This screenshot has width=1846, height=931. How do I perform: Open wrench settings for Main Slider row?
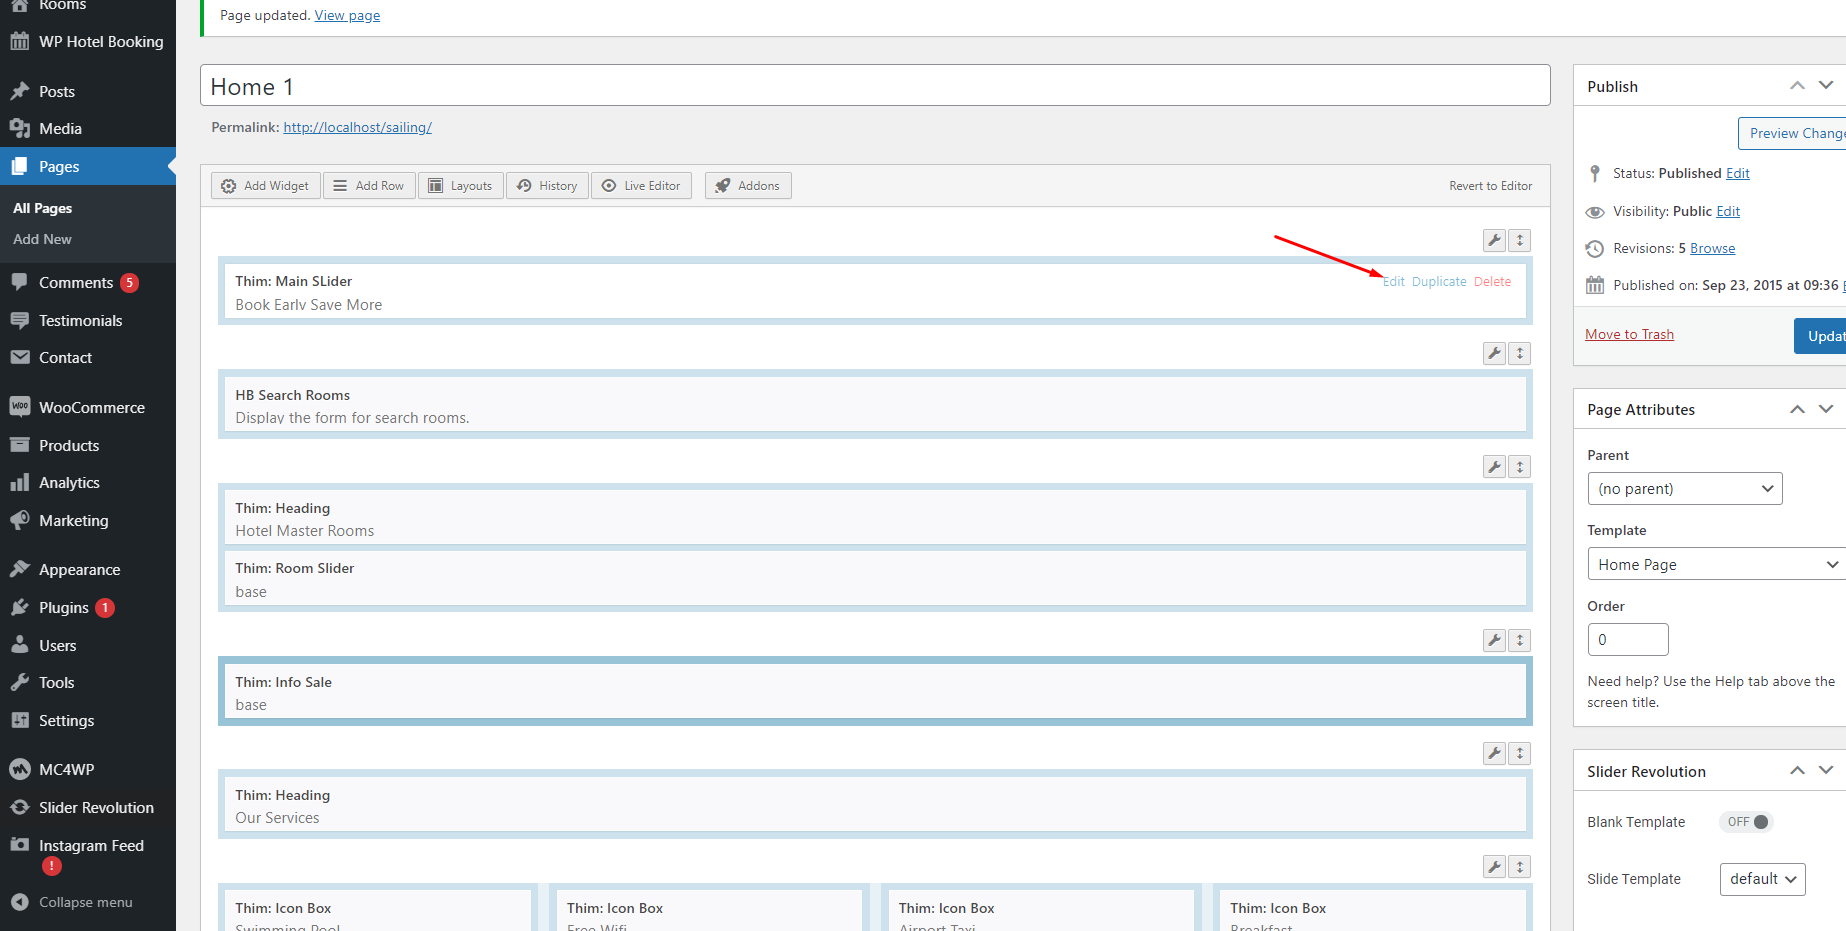click(1493, 240)
